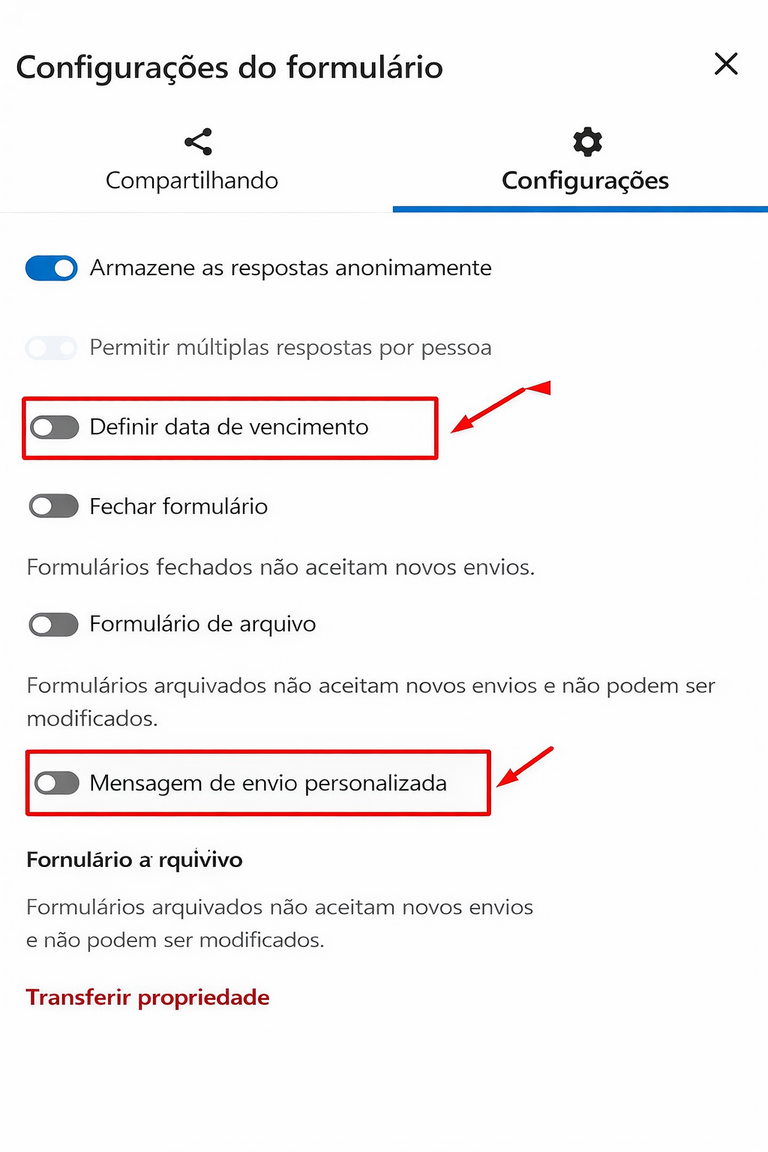Select the Configurações tab label
768x1152 pixels.
[x=585, y=181]
